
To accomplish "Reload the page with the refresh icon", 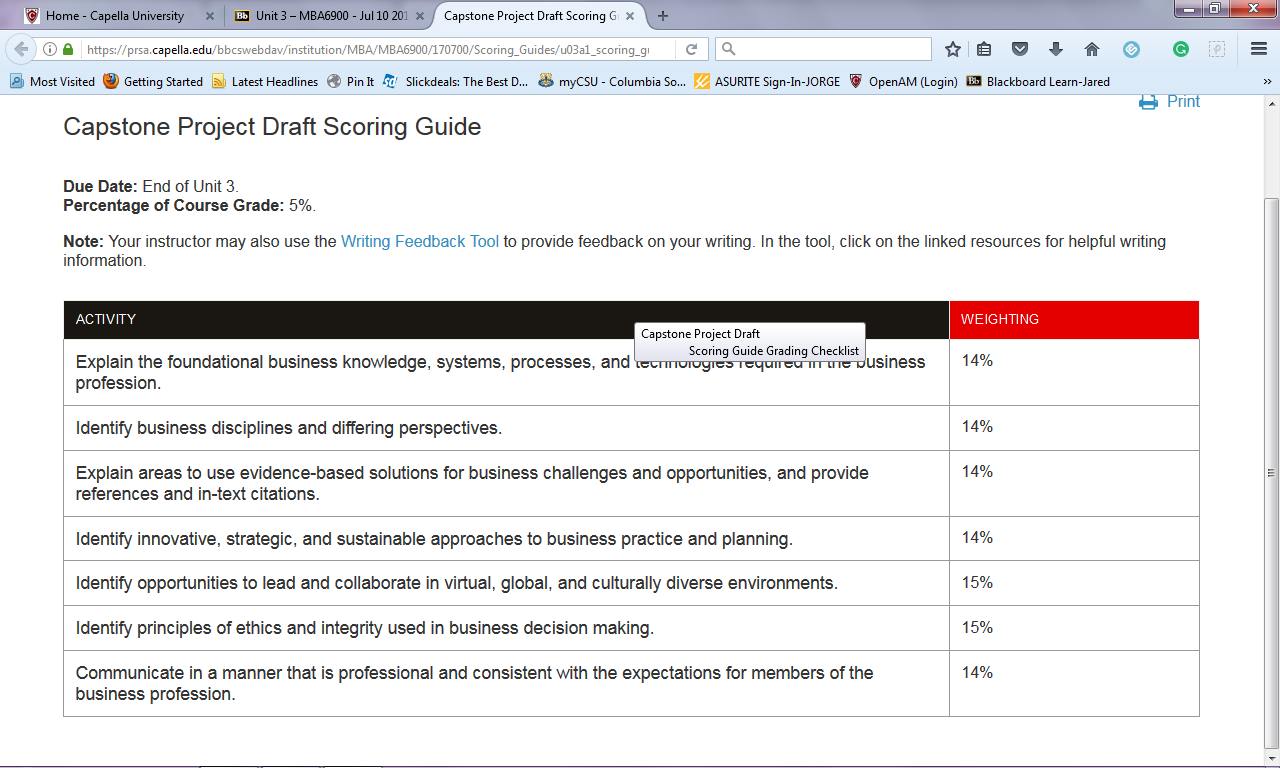I will click(691, 49).
